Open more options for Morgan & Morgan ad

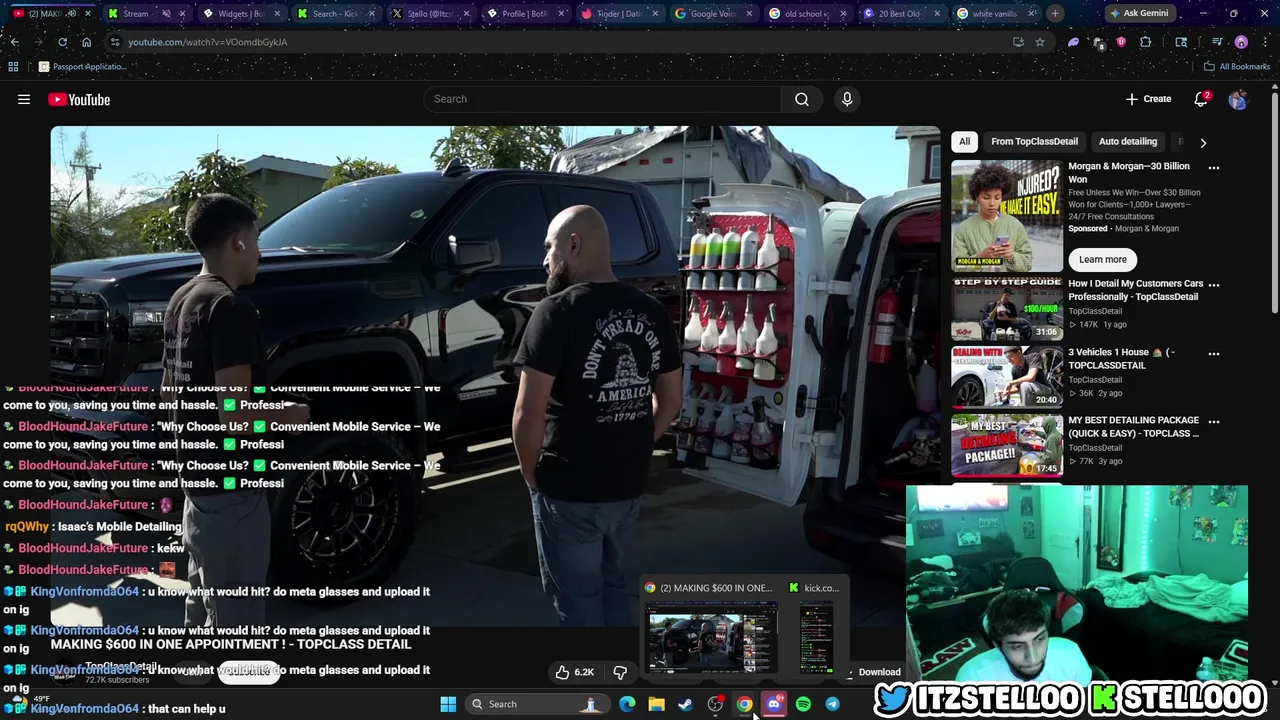[1214, 168]
